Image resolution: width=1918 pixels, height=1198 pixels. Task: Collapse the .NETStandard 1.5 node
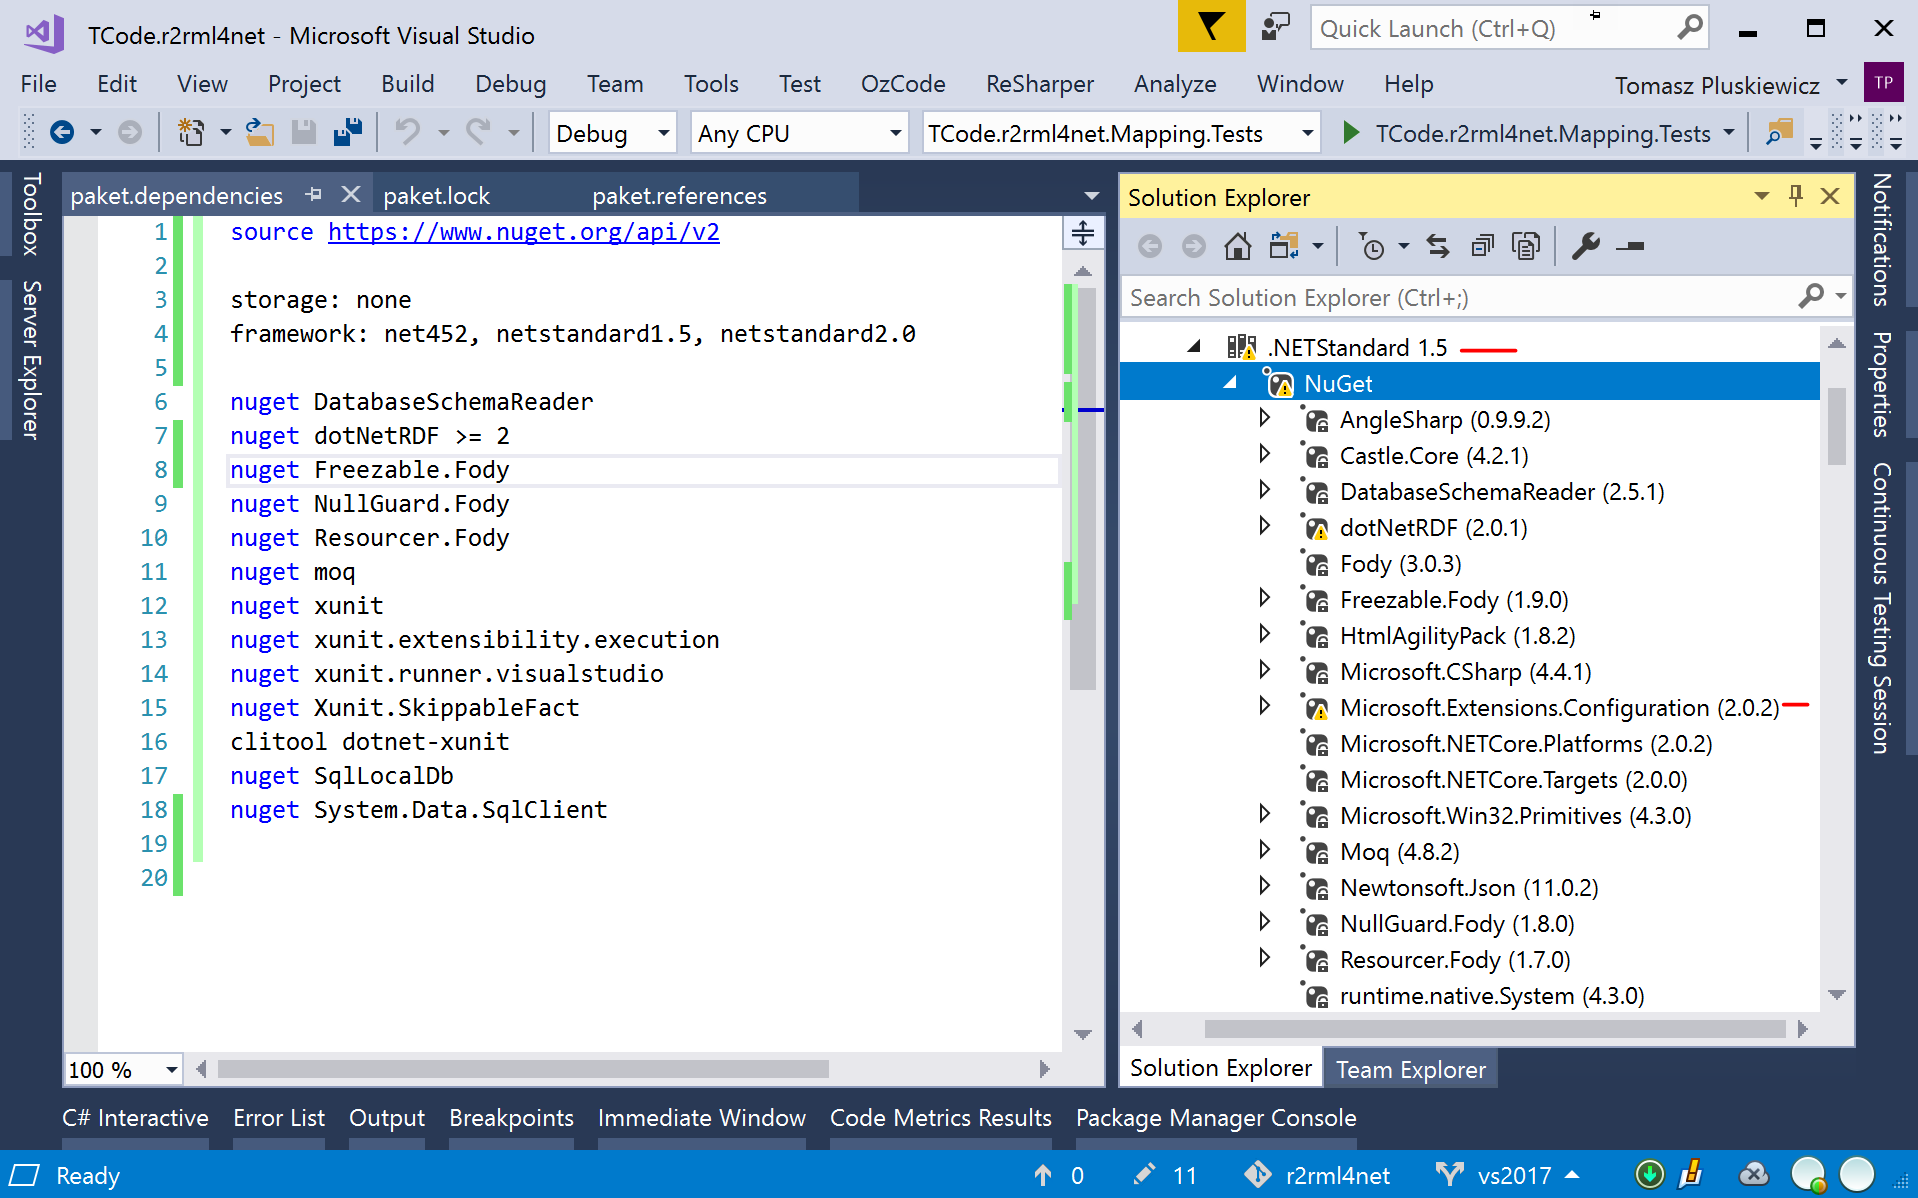click(x=1194, y=347)
